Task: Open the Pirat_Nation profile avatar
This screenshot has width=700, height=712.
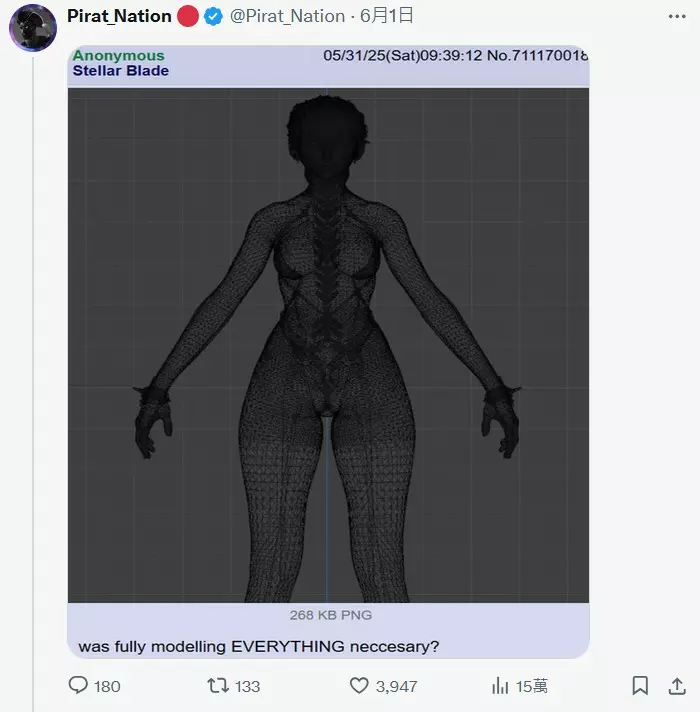Action: (x=32, y=27)
